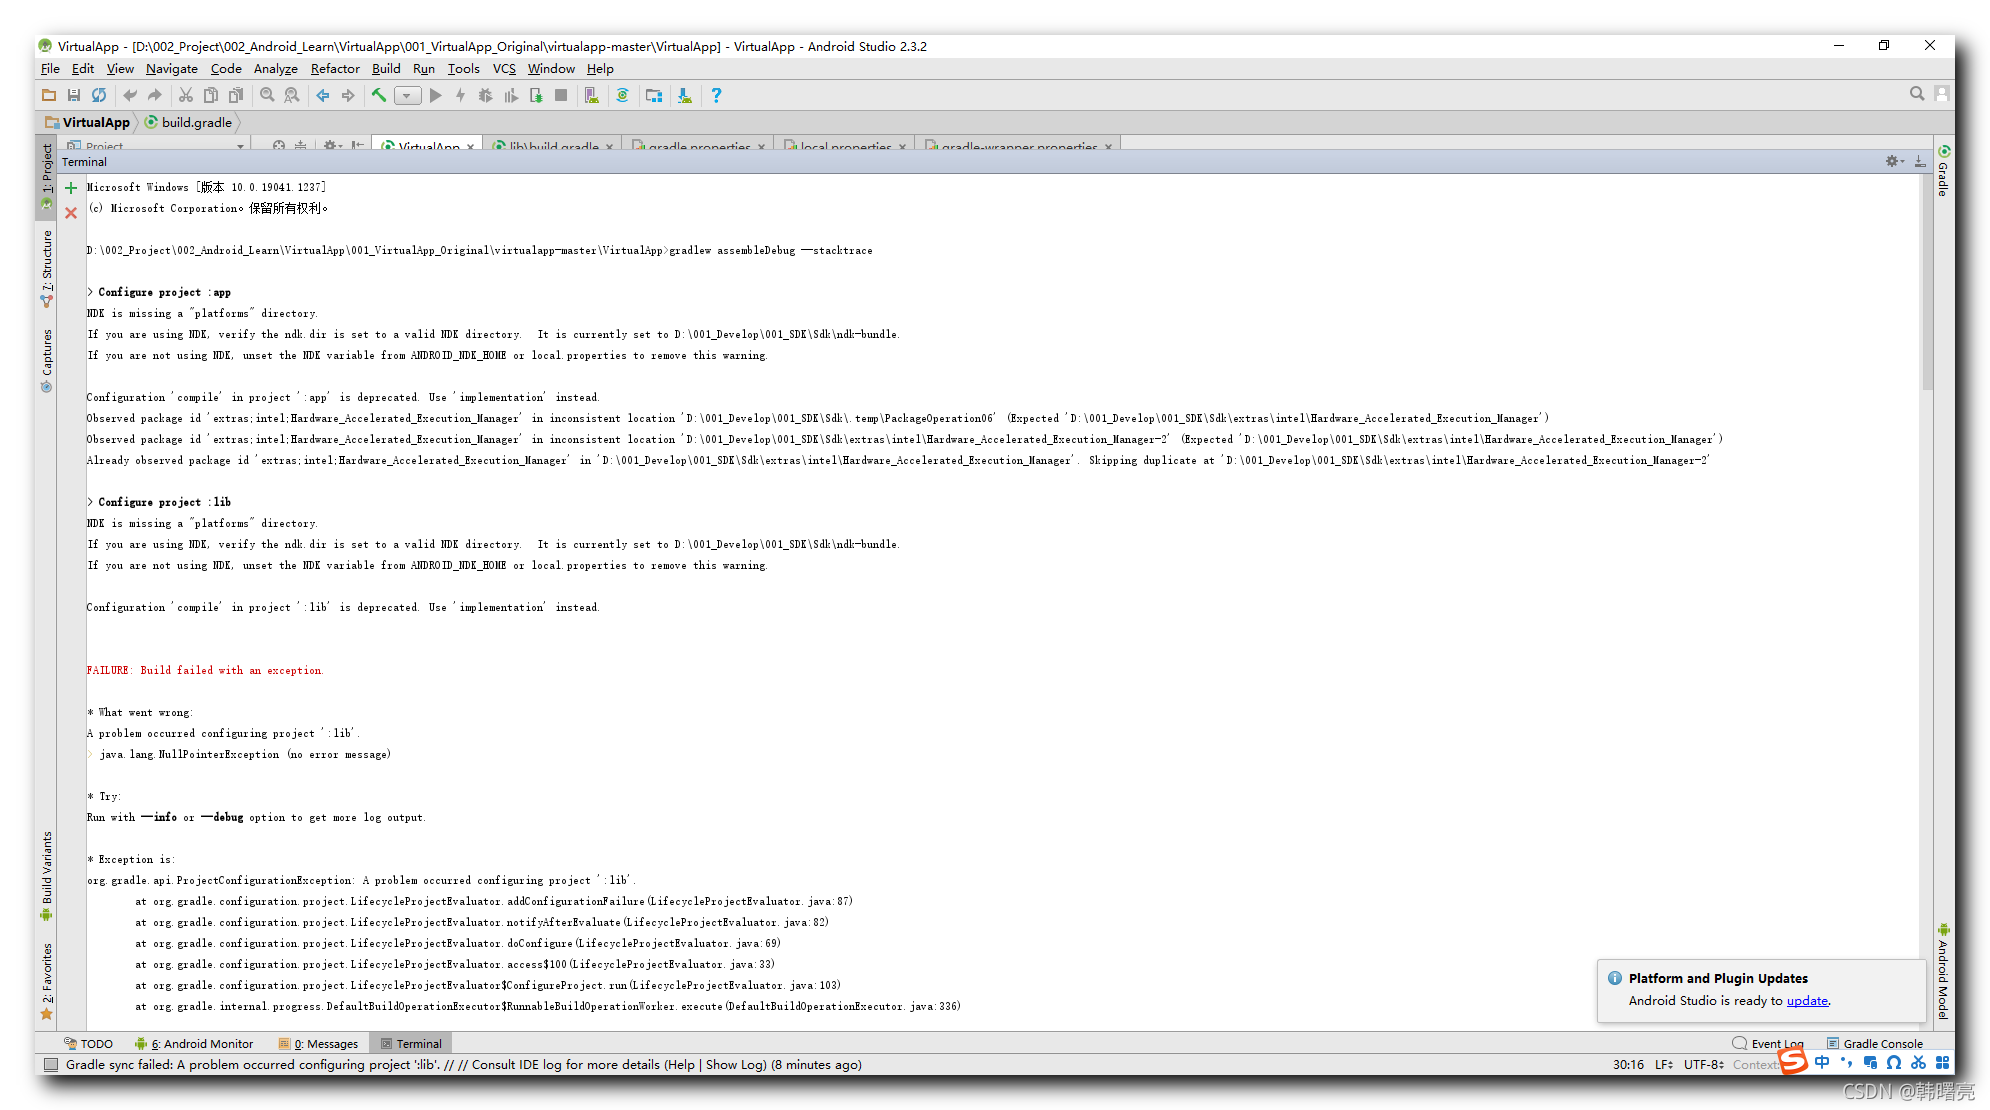Switch to the TODO tool window
Screen dimensions: 1990x1110
click(x=88, y=1043)
